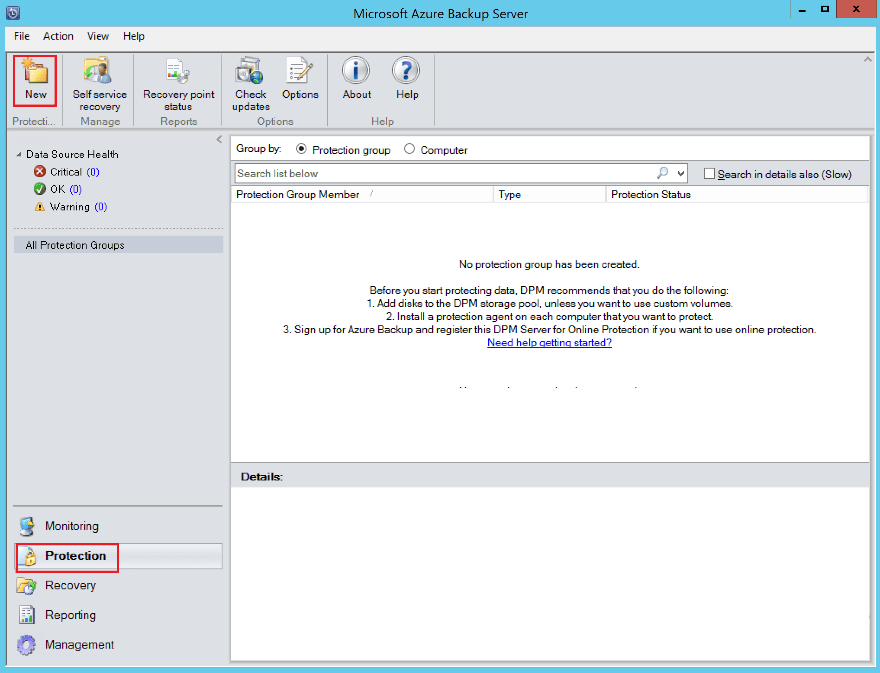The width and height of the screenshot is (880, 673).
Task: Close the Azure Backup Server window
Action: pyautogui.click(x=856, y=10)
